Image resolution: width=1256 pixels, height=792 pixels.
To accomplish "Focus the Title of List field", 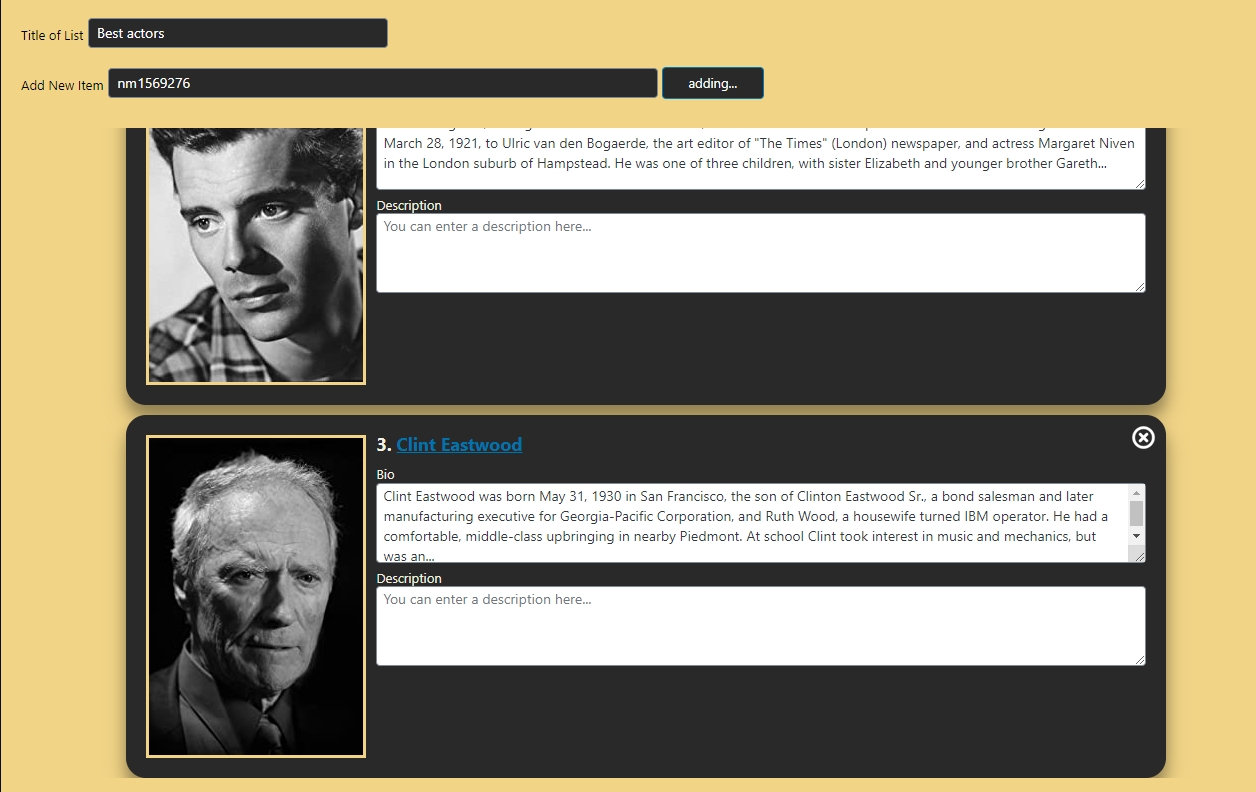I will [x=238, y=33].
